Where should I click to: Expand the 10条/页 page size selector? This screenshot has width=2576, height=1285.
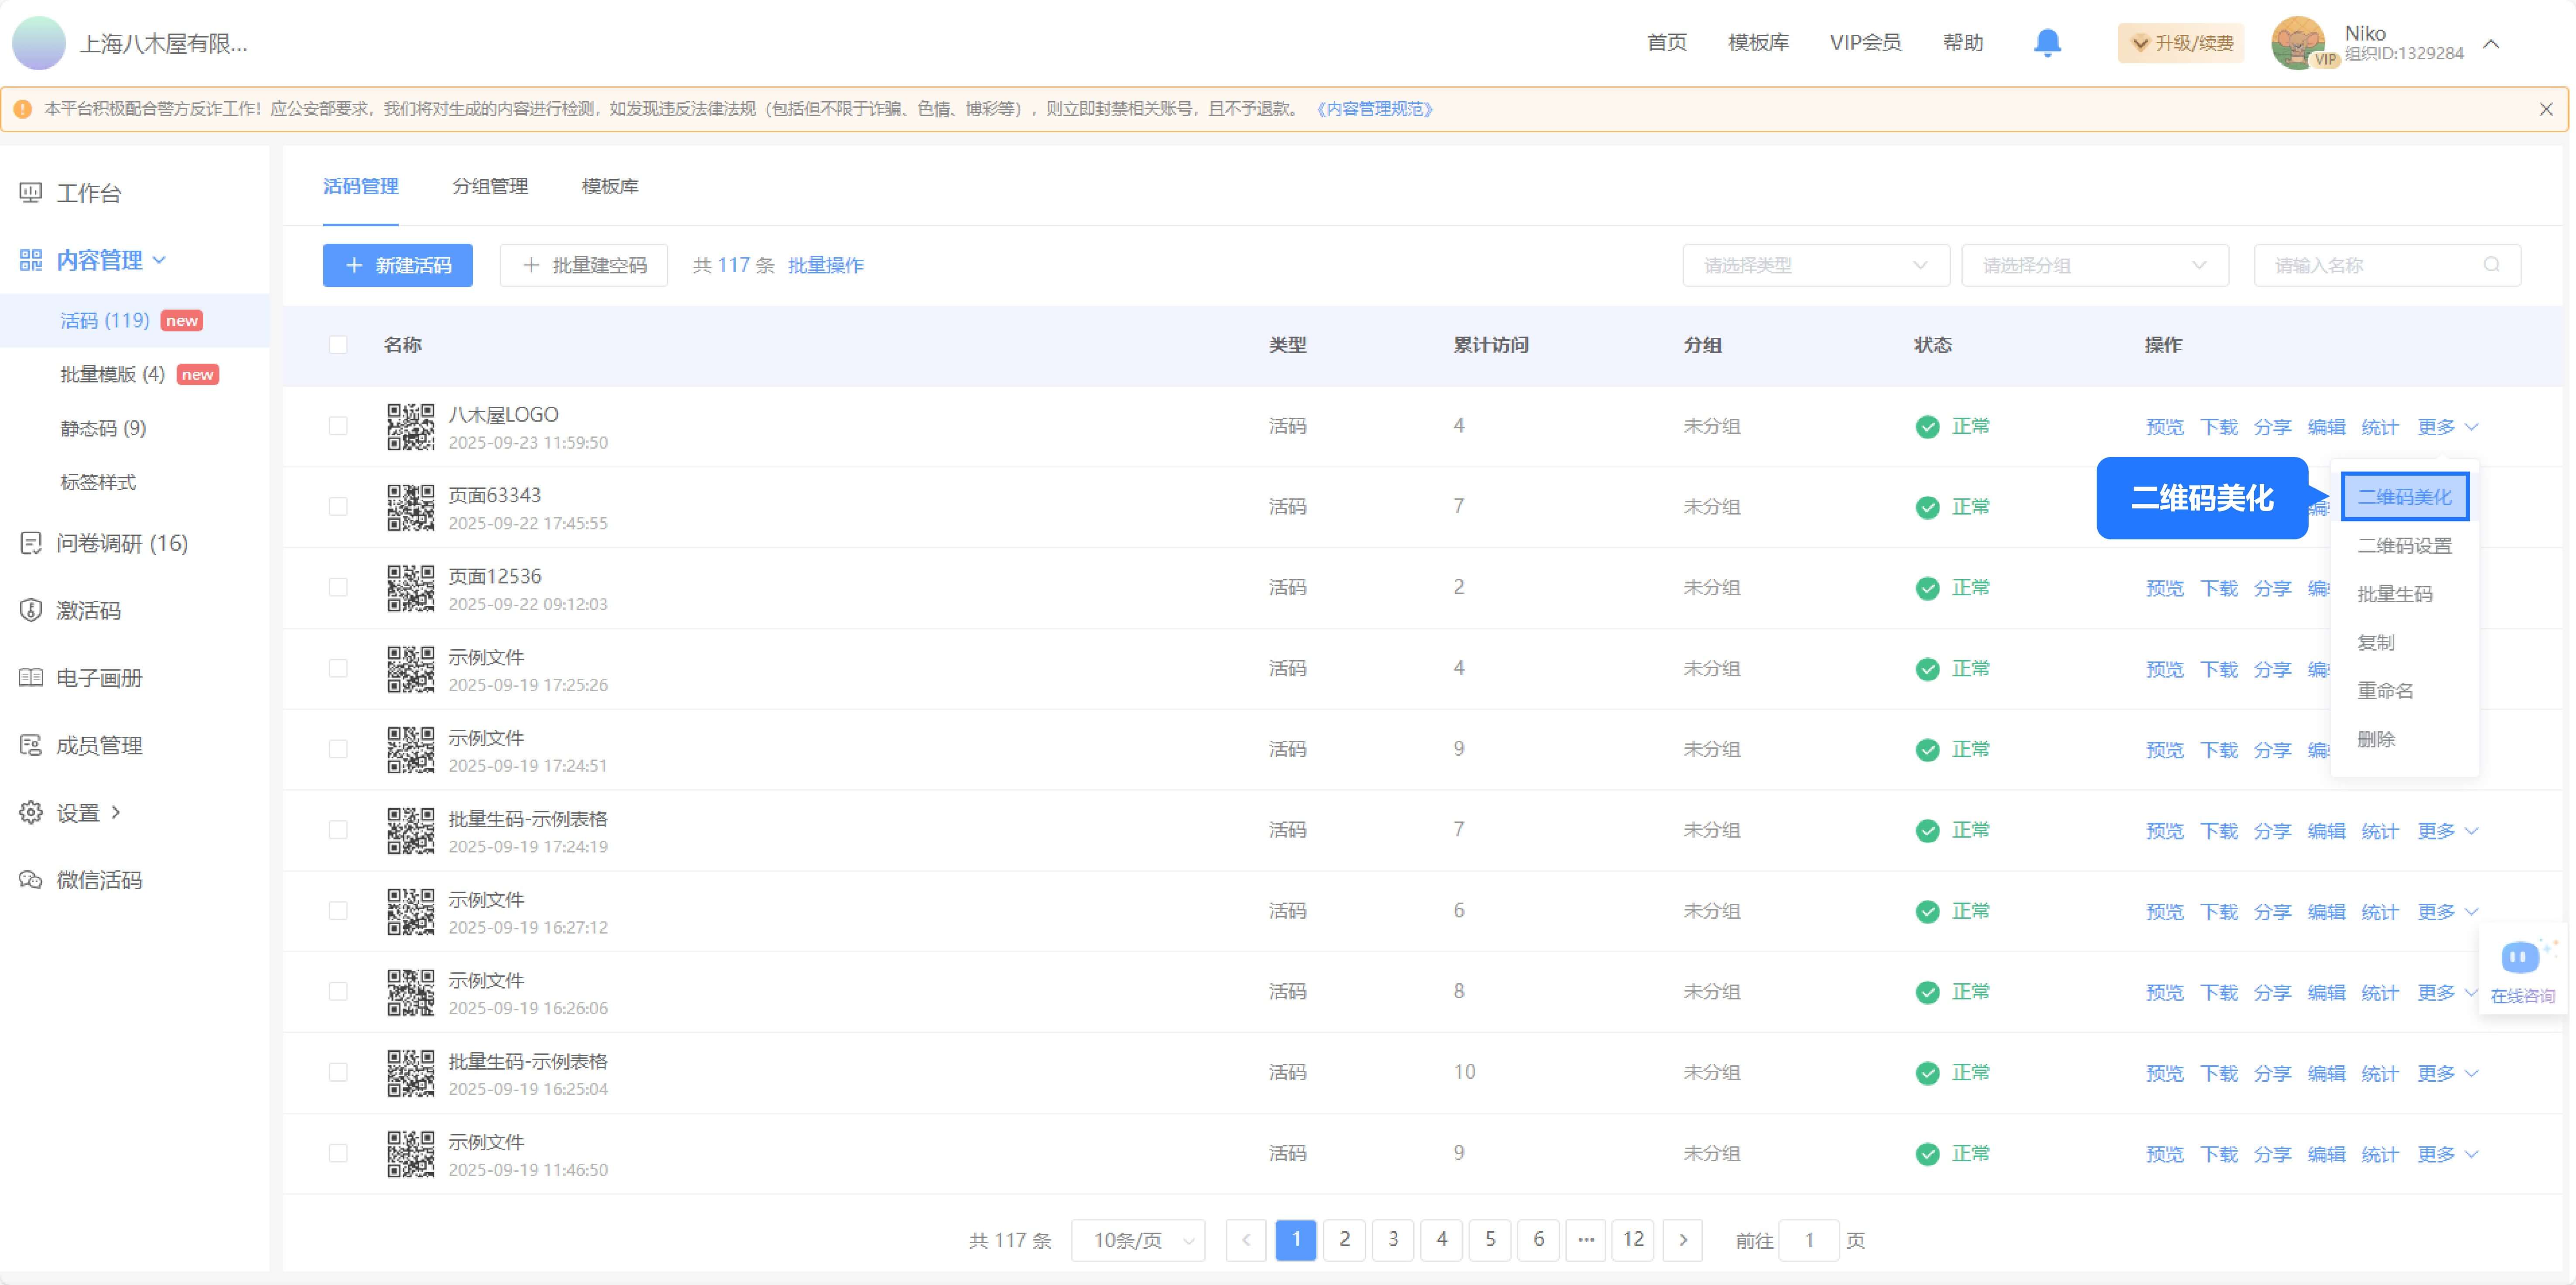(1138, 1240)
